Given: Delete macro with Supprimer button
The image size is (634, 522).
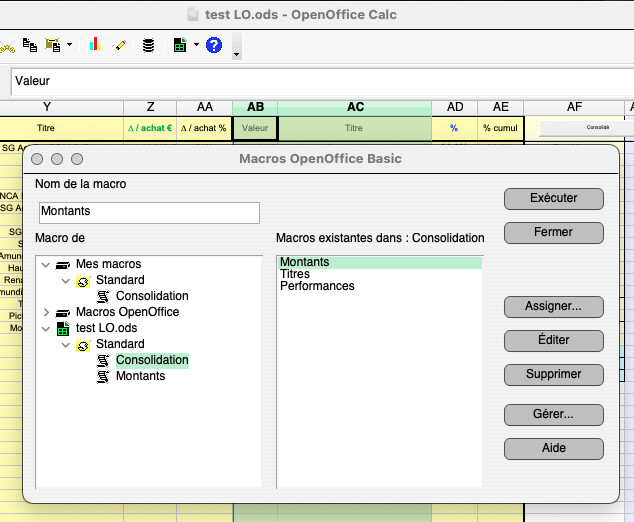Looking at the screenshot, I should (x=554, y=374).
